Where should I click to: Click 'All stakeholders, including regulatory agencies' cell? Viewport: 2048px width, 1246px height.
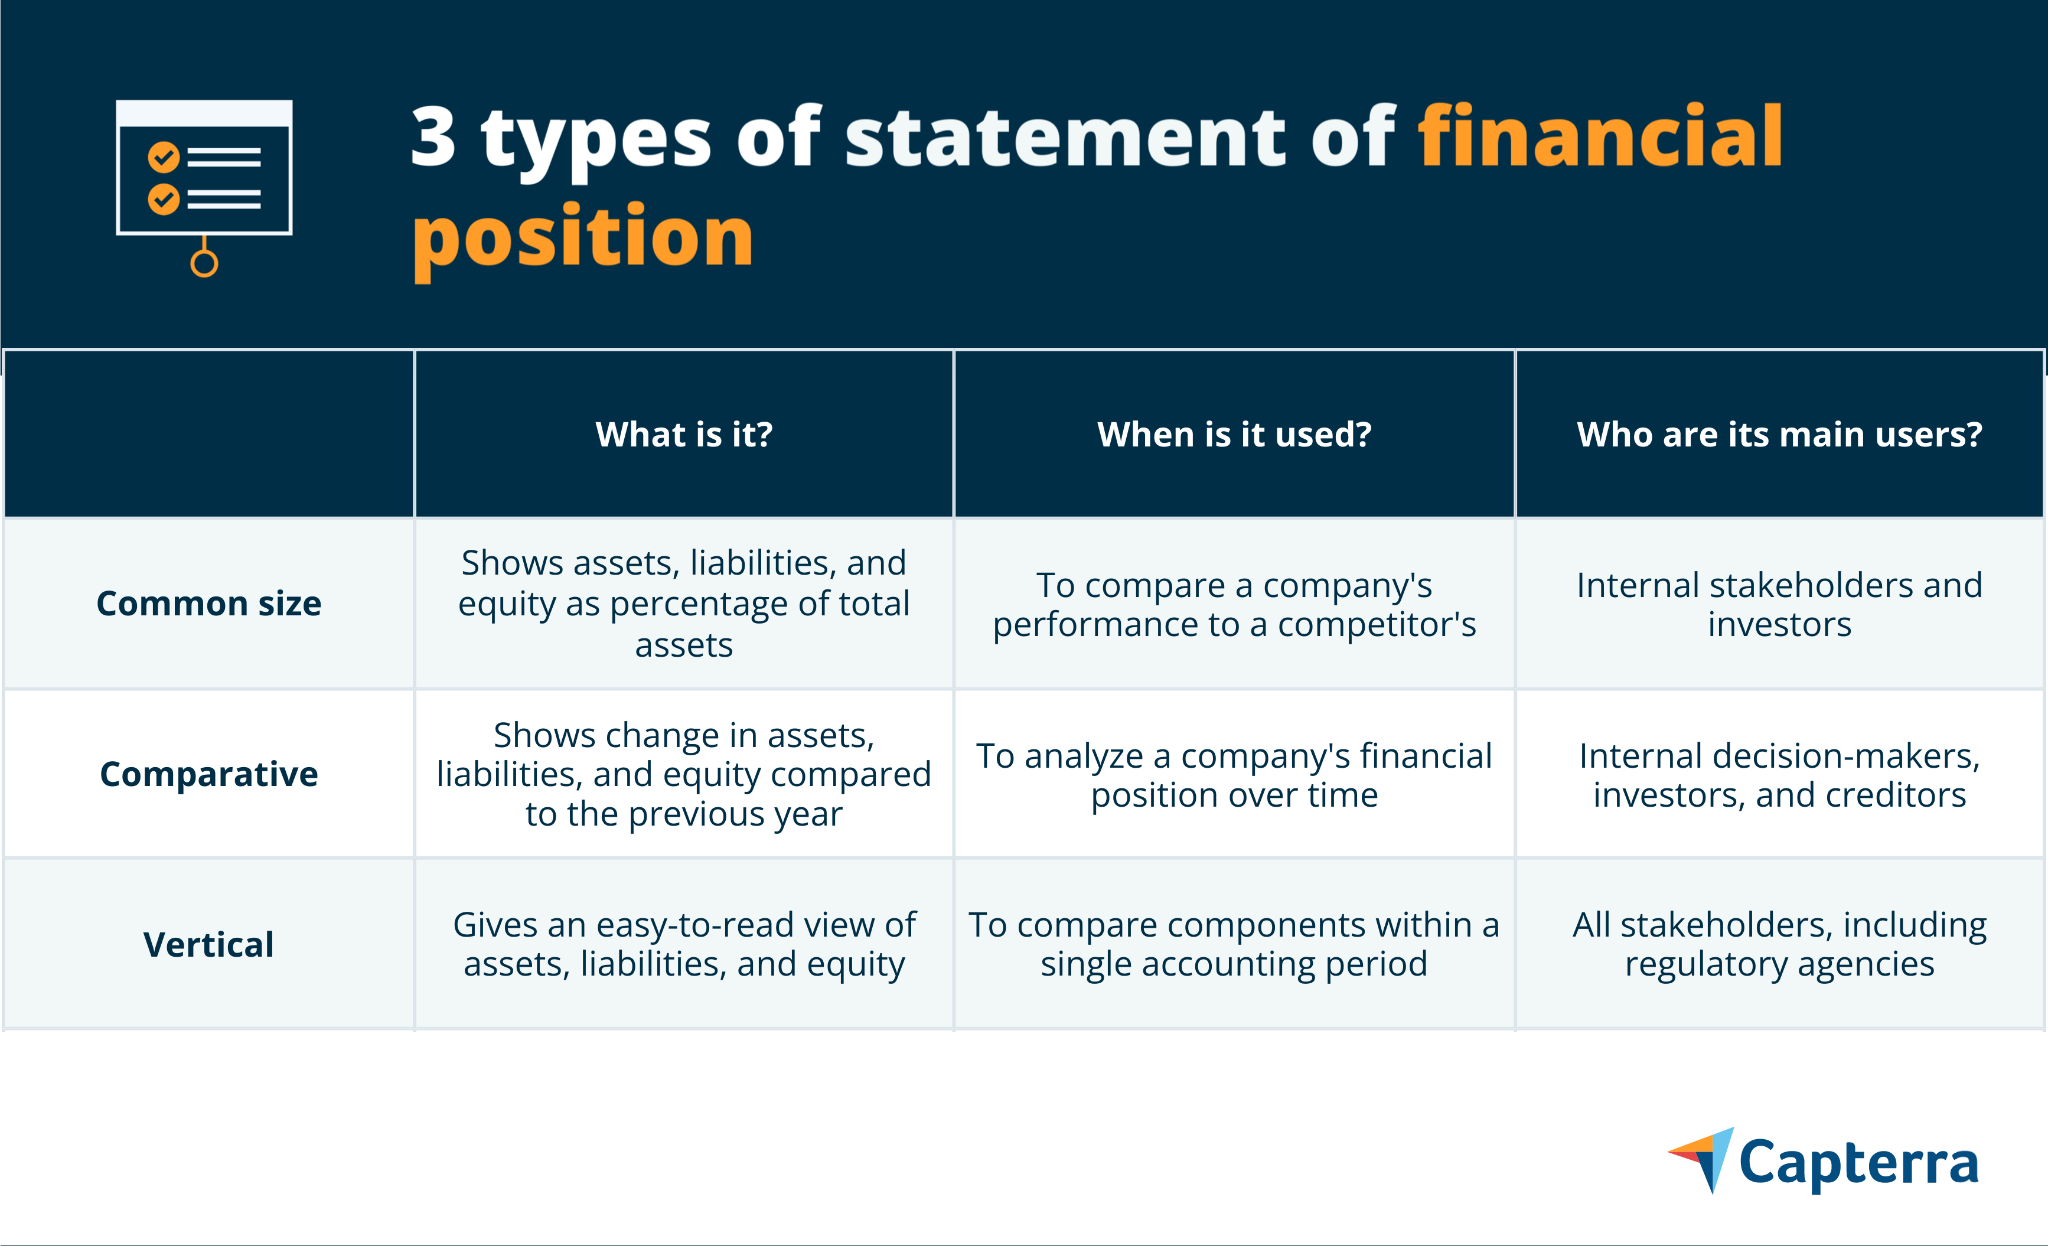pos(1779,944)
